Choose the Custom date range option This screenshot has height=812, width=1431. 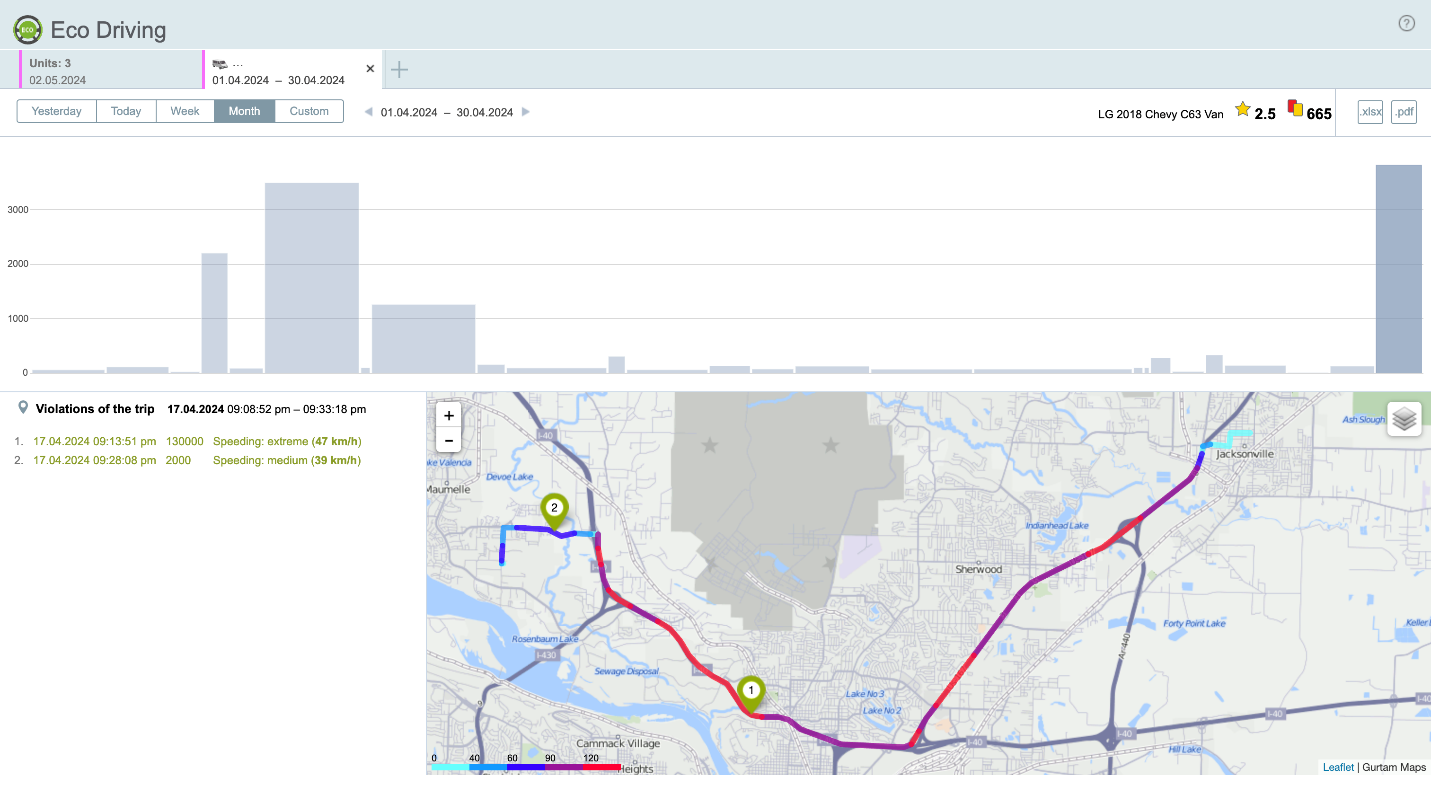tap(309, 111)
